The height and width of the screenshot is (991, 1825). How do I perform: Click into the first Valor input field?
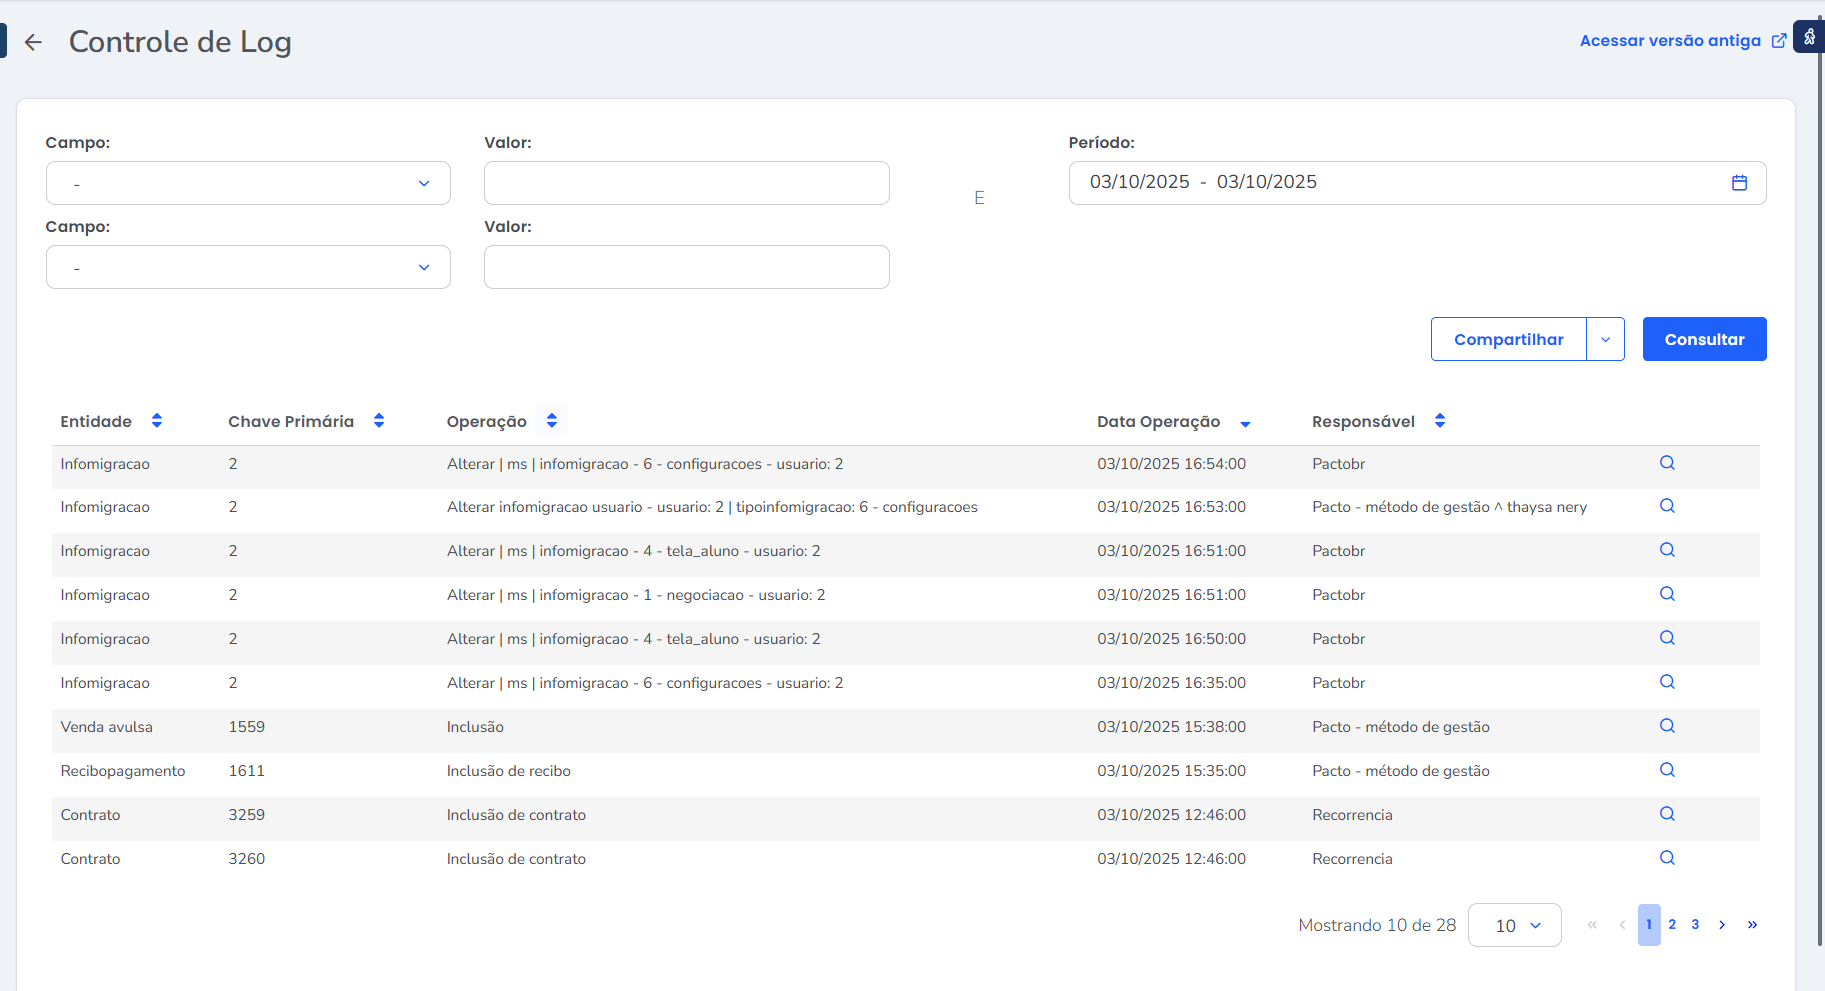pos(686,184)
